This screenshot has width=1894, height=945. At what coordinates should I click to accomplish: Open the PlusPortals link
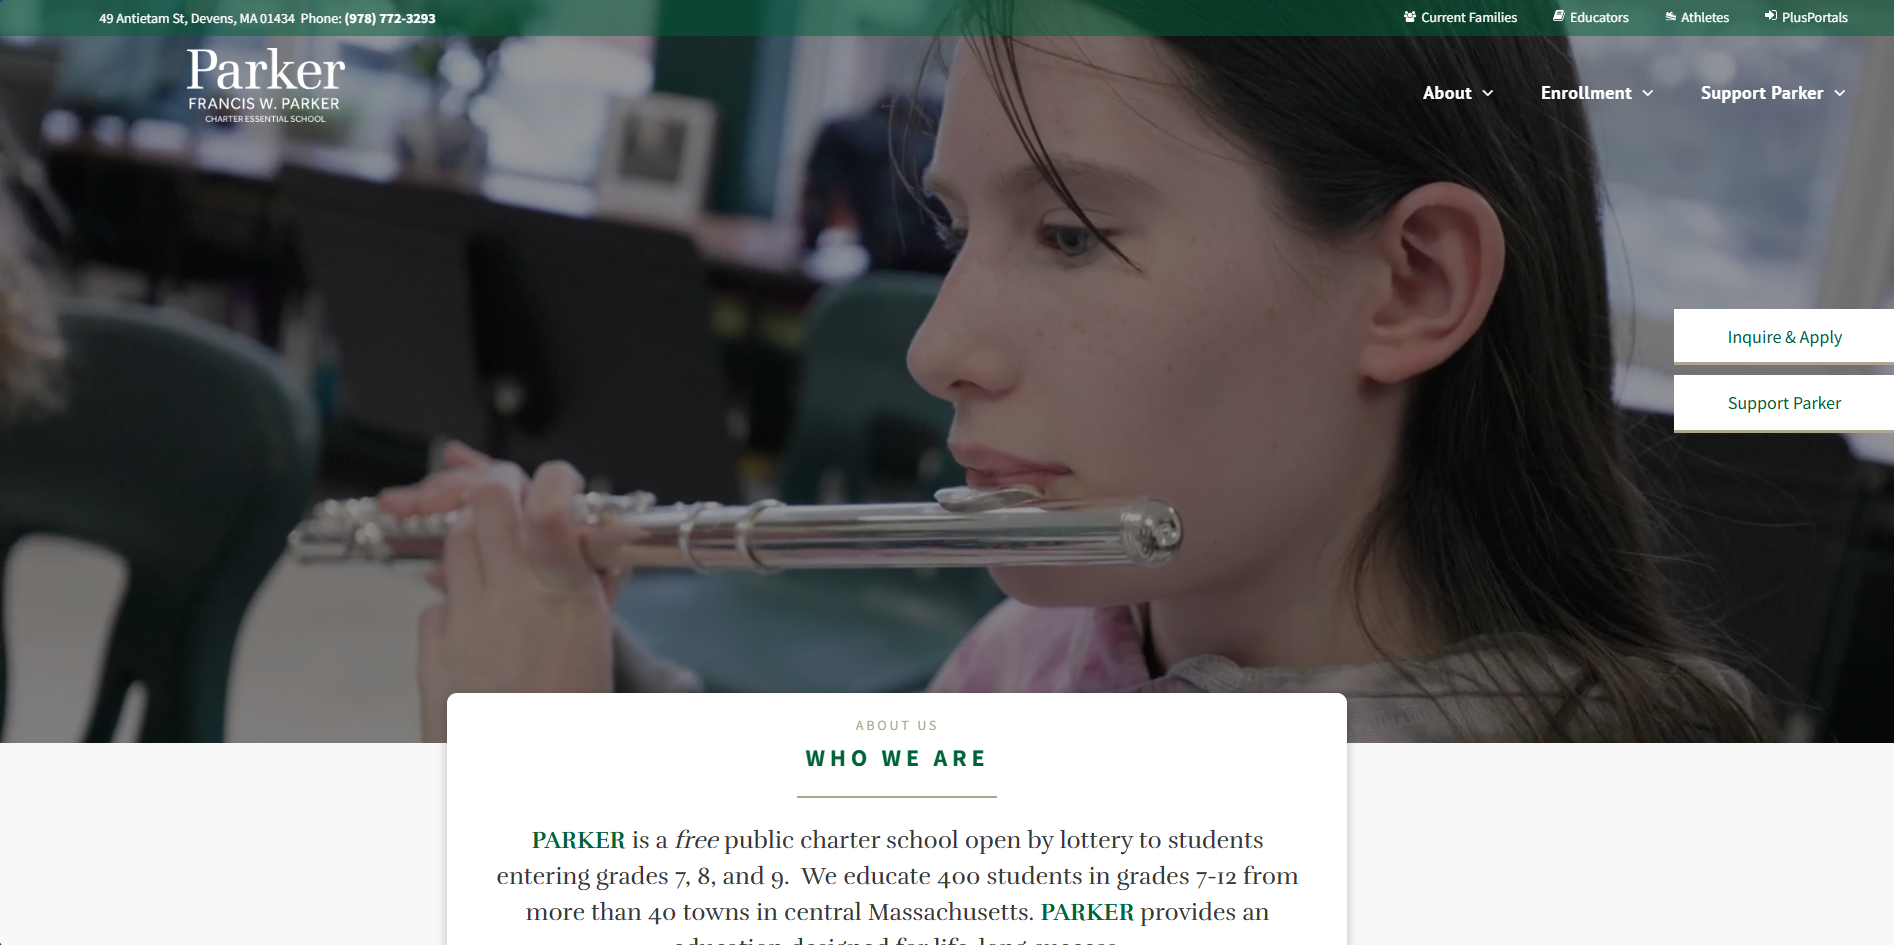tap(1815, 17)
